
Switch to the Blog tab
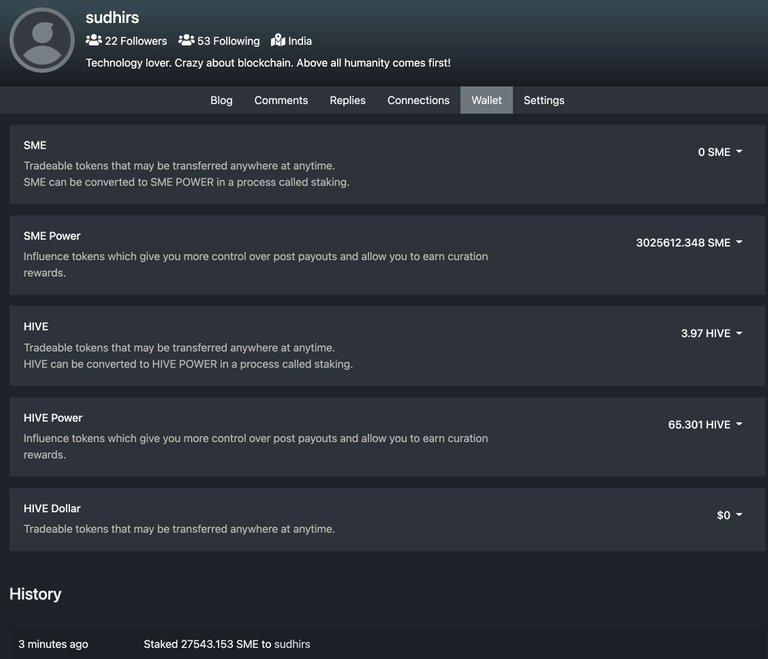point(221,100)
